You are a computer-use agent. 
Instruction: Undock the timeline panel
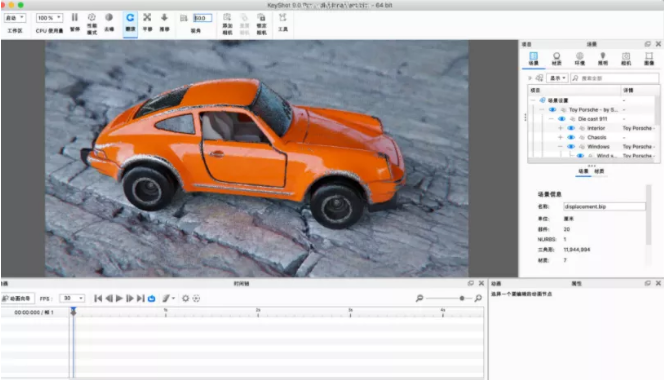pyautogui.click(x=470, y=283)
